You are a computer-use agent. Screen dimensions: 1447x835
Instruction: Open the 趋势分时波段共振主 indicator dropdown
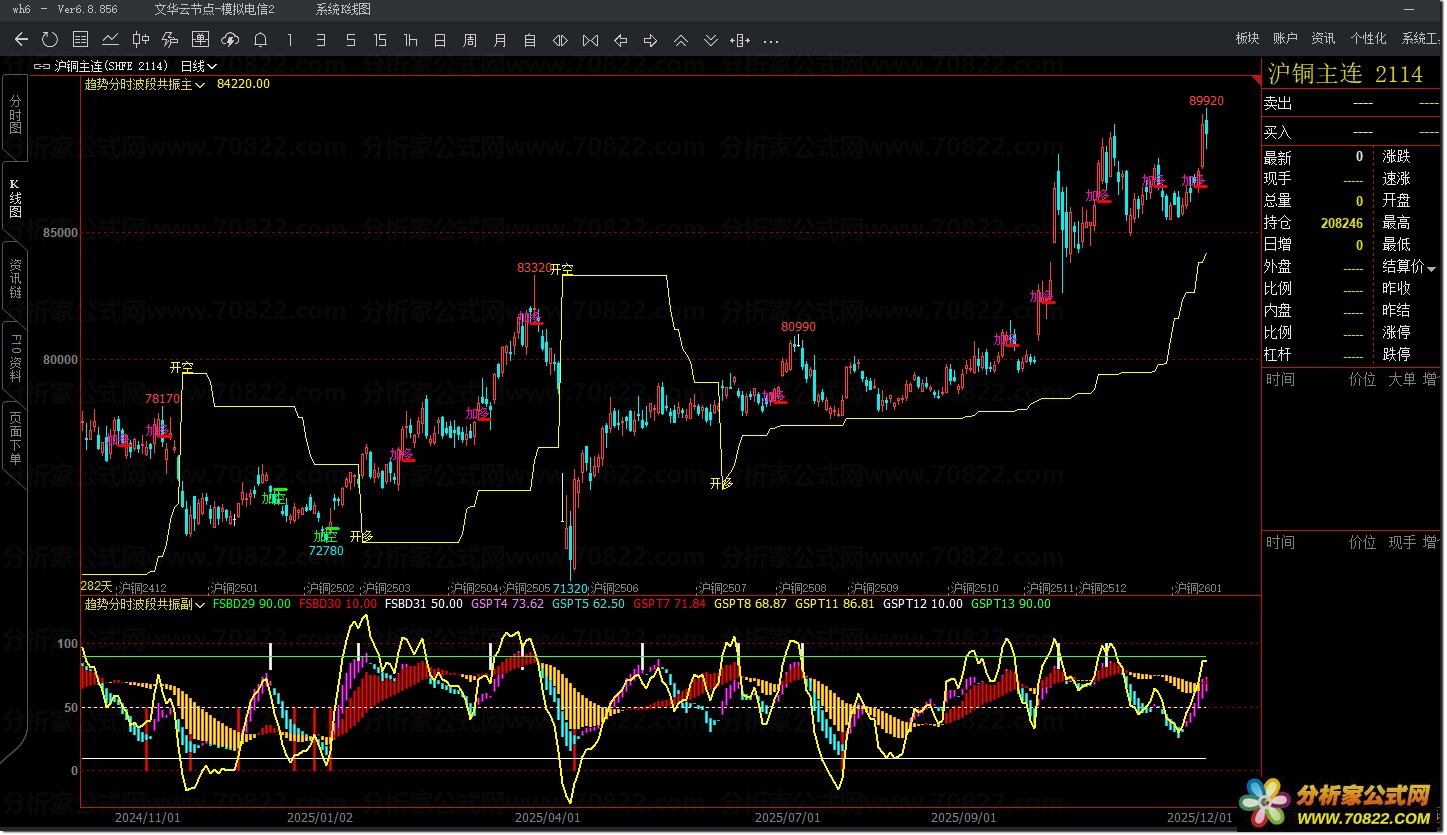(145, 85)
